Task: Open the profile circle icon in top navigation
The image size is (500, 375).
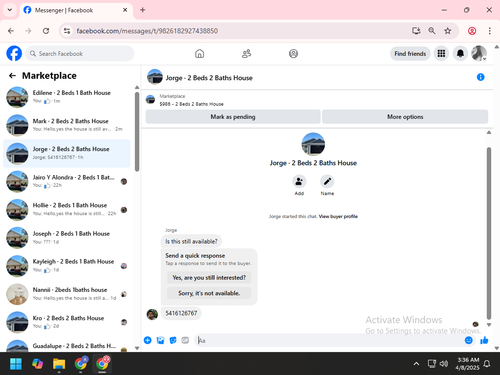Action: tap(293, 53)
